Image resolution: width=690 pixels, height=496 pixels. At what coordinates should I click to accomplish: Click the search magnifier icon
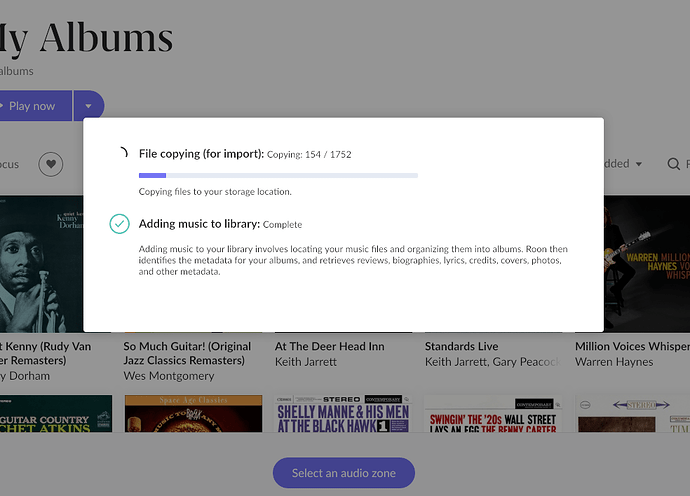[673, 164]
